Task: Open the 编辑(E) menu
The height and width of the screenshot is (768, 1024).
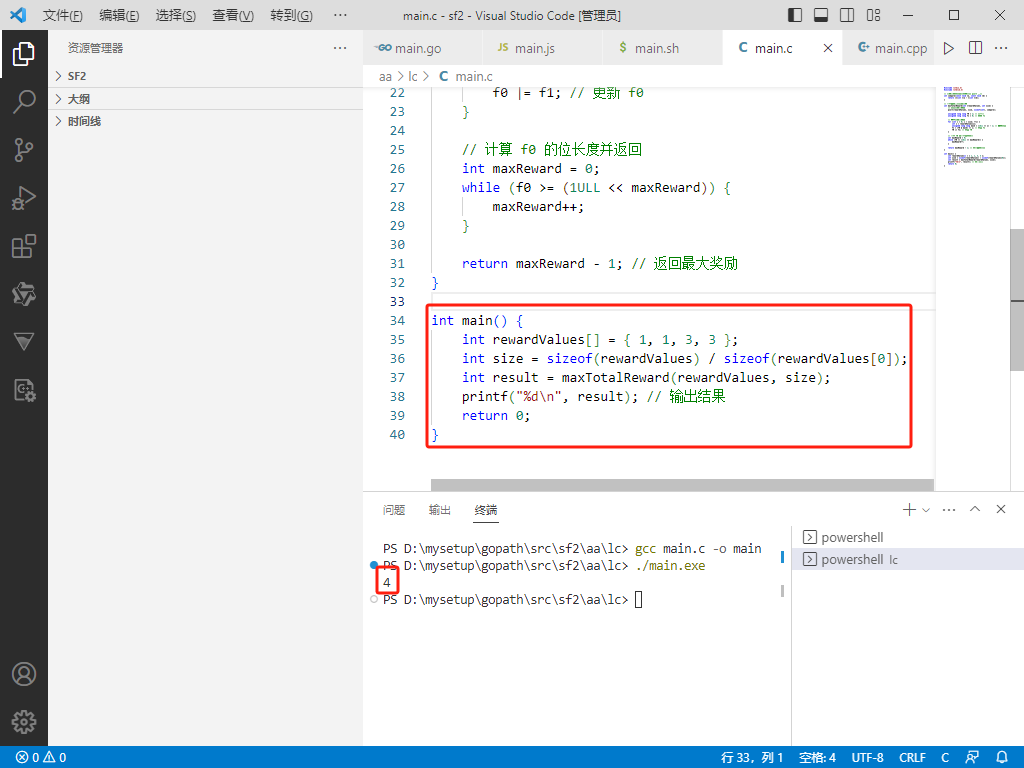Action: (120, 15)
